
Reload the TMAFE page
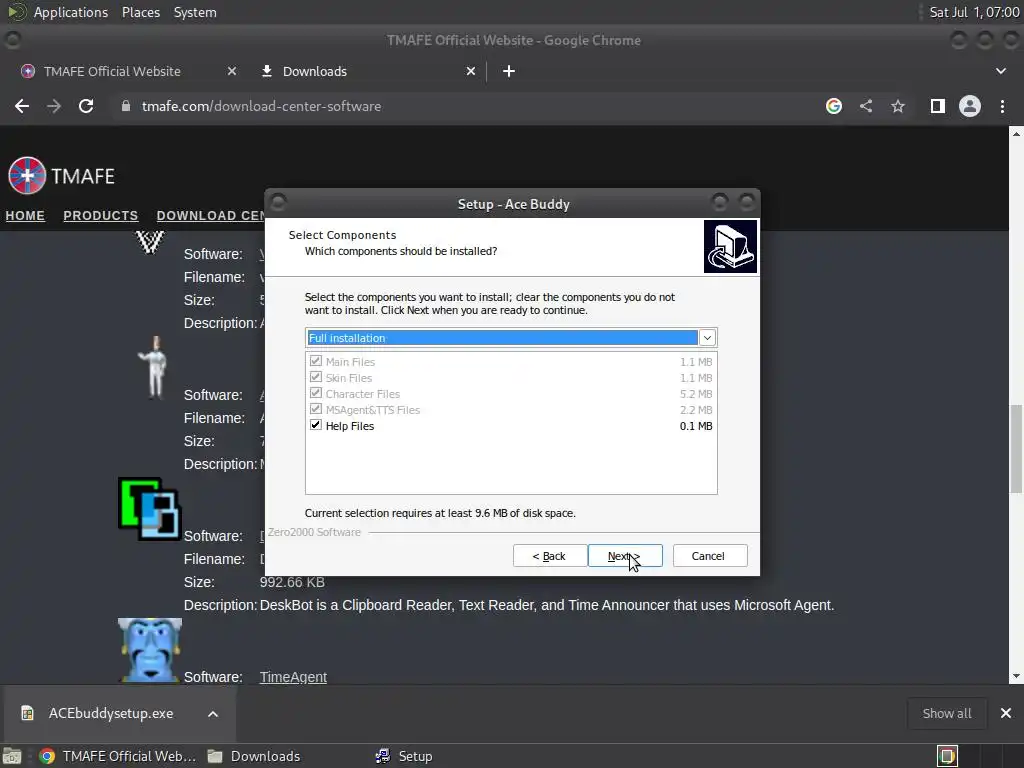click(x=86, y=106)
